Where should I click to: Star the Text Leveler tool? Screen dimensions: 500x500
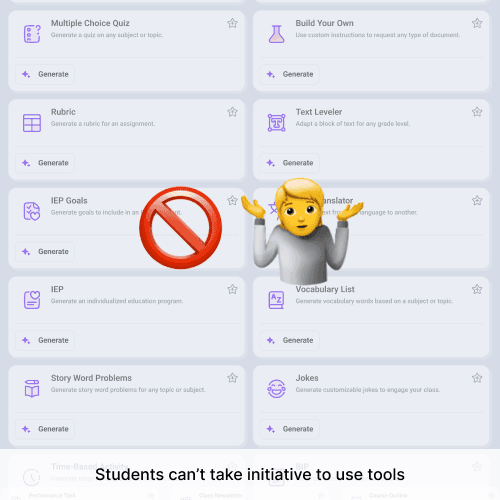click(x=477, y=112)
